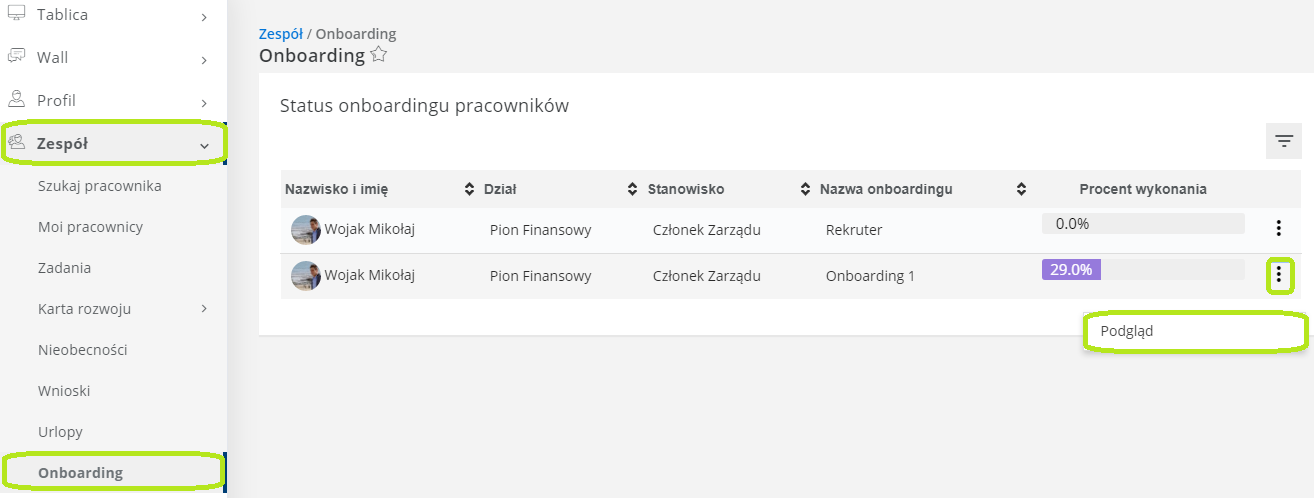Viewport: 1314px width, 498px height.
Task: Open three-dot menu for Onboarding 1 row
Action: coord(1279,275)
